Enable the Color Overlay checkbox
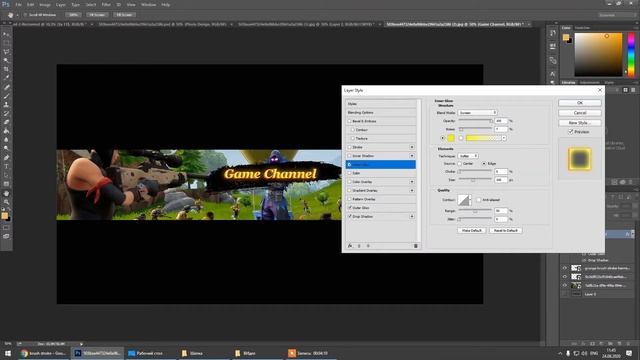Image resolution: width=640 pixels, height=360 pixels. coord(349,182)
